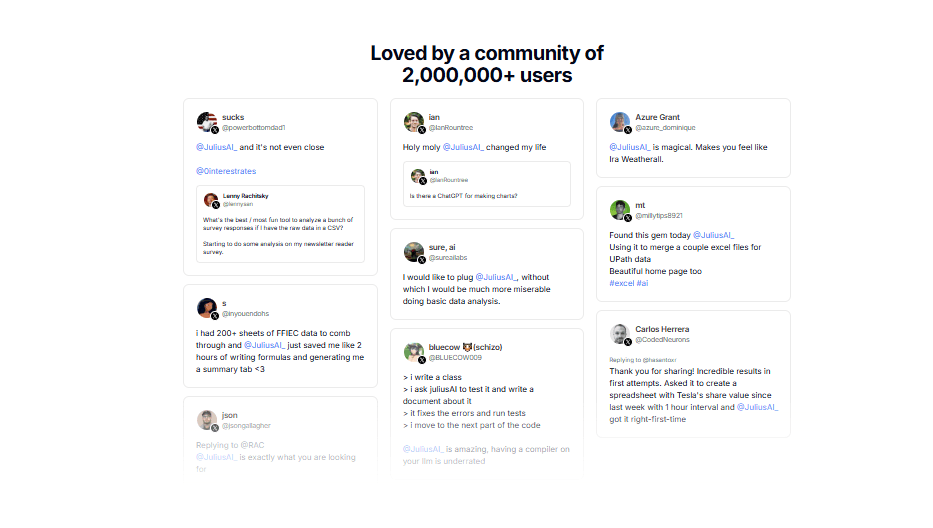This screenshot has height=528, width=933.
Task: Click Azure Grant's profile picture
Action: coord(619,122)
